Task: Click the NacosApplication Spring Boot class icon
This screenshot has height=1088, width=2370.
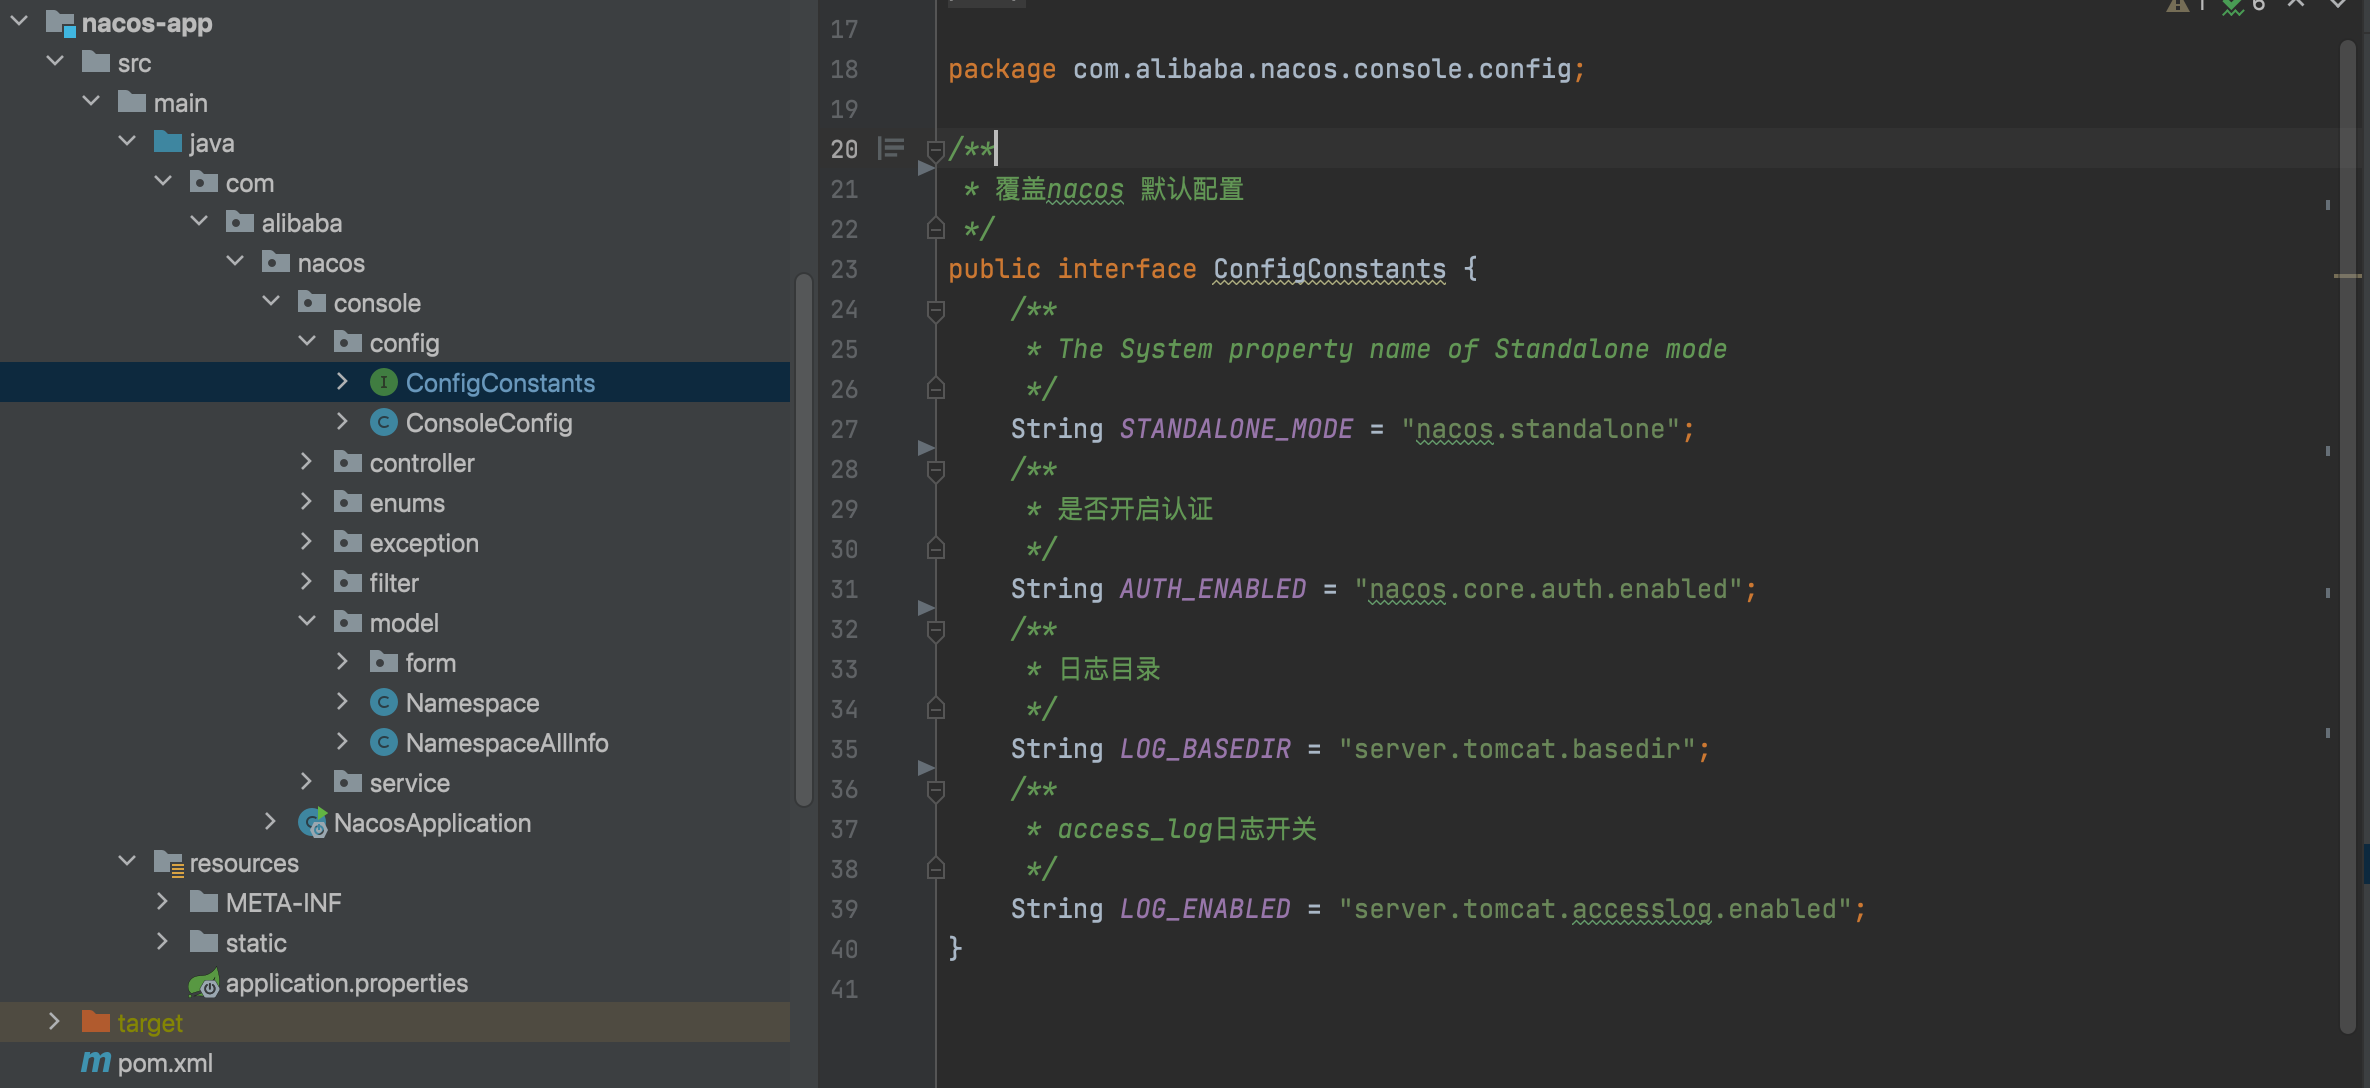Action: click(x=313, y=822)
